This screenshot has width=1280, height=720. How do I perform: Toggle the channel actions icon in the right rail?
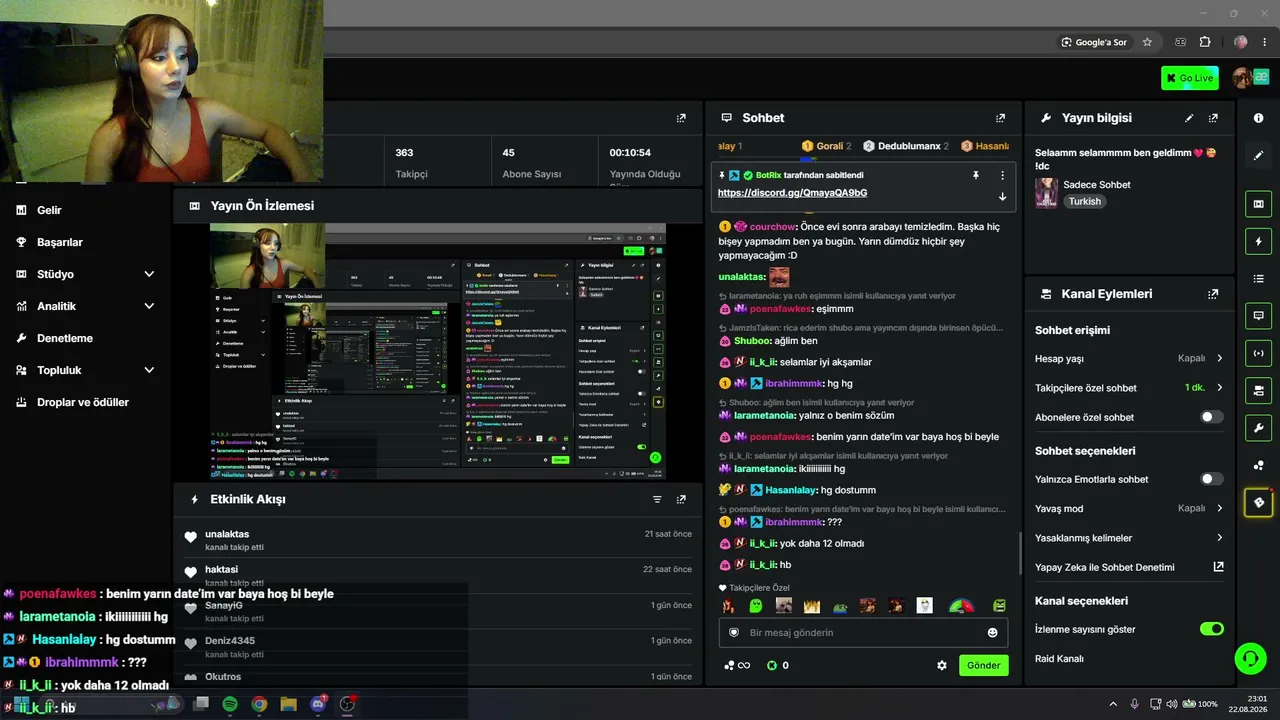tap(1258, 390)
